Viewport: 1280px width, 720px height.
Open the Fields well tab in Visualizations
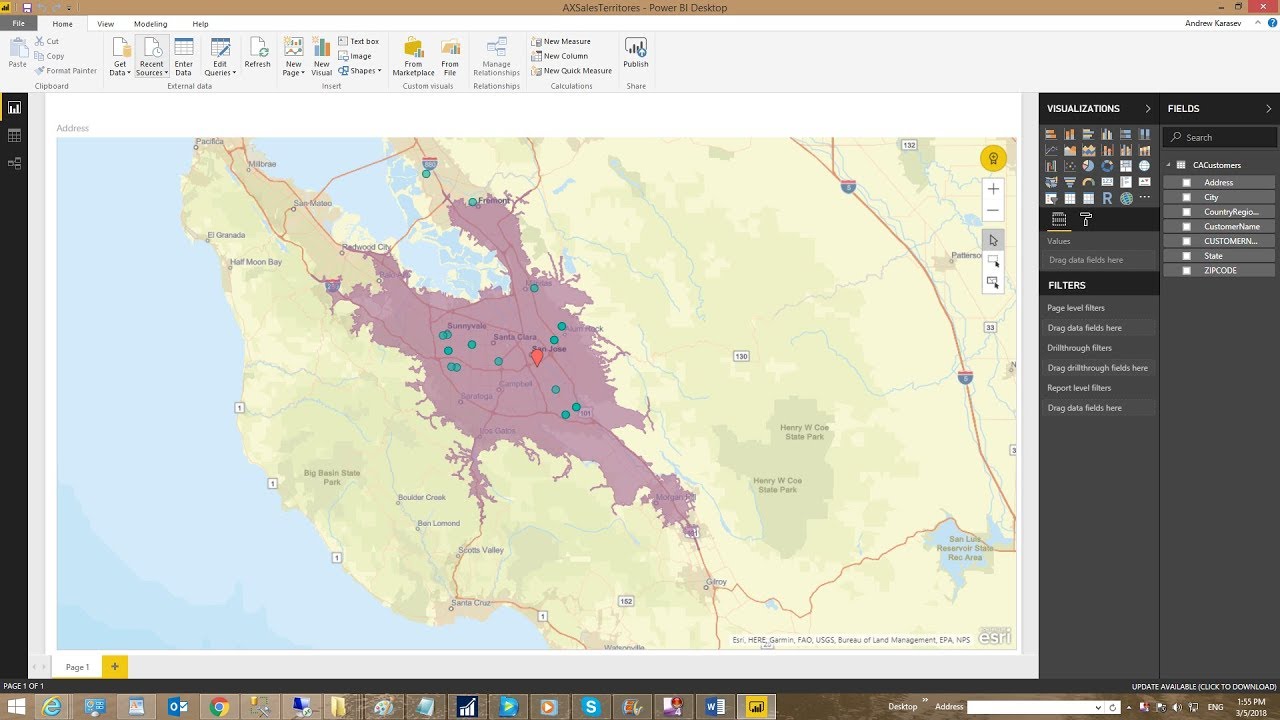click(x=1059, y=219)
